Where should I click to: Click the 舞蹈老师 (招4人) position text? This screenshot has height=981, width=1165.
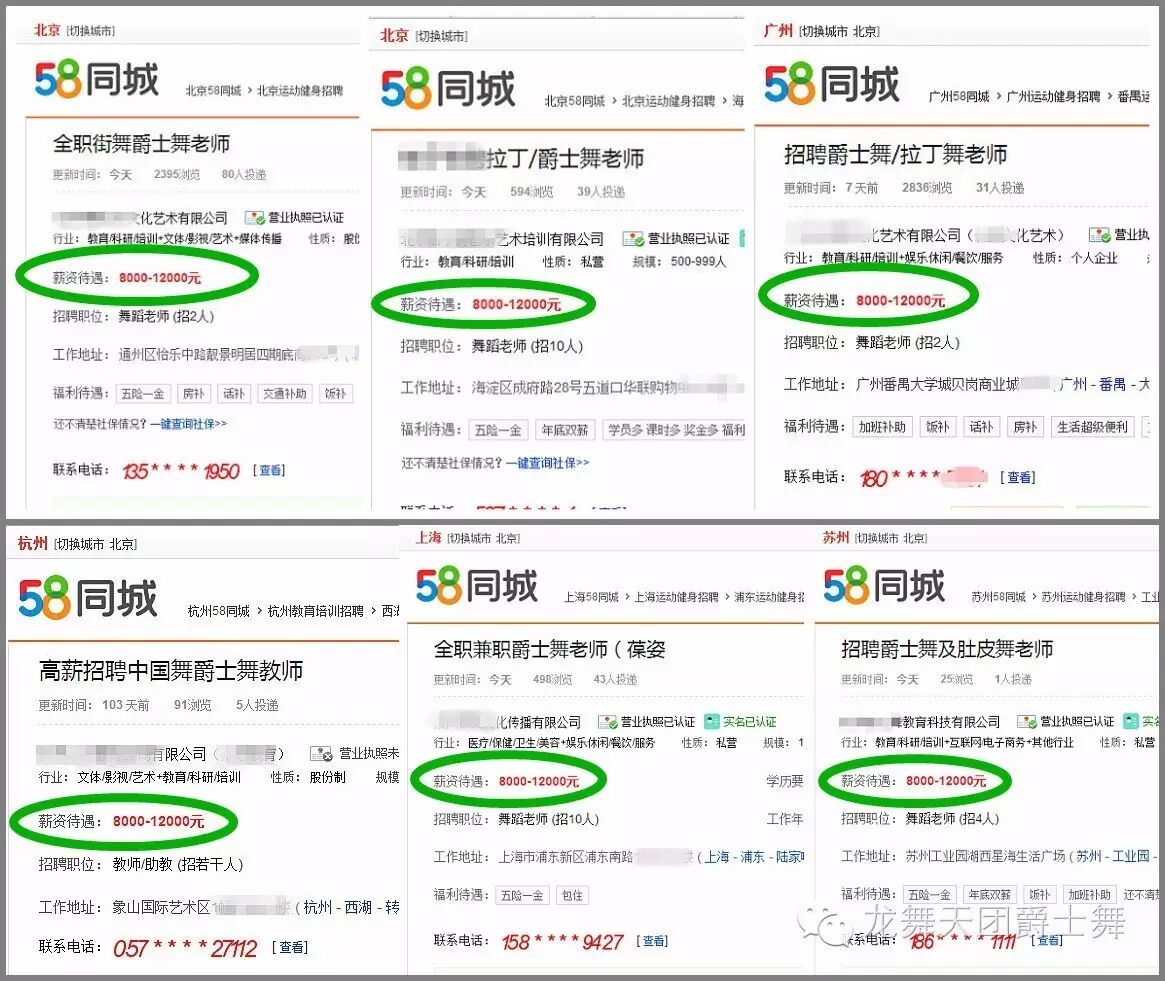[952, 818]
